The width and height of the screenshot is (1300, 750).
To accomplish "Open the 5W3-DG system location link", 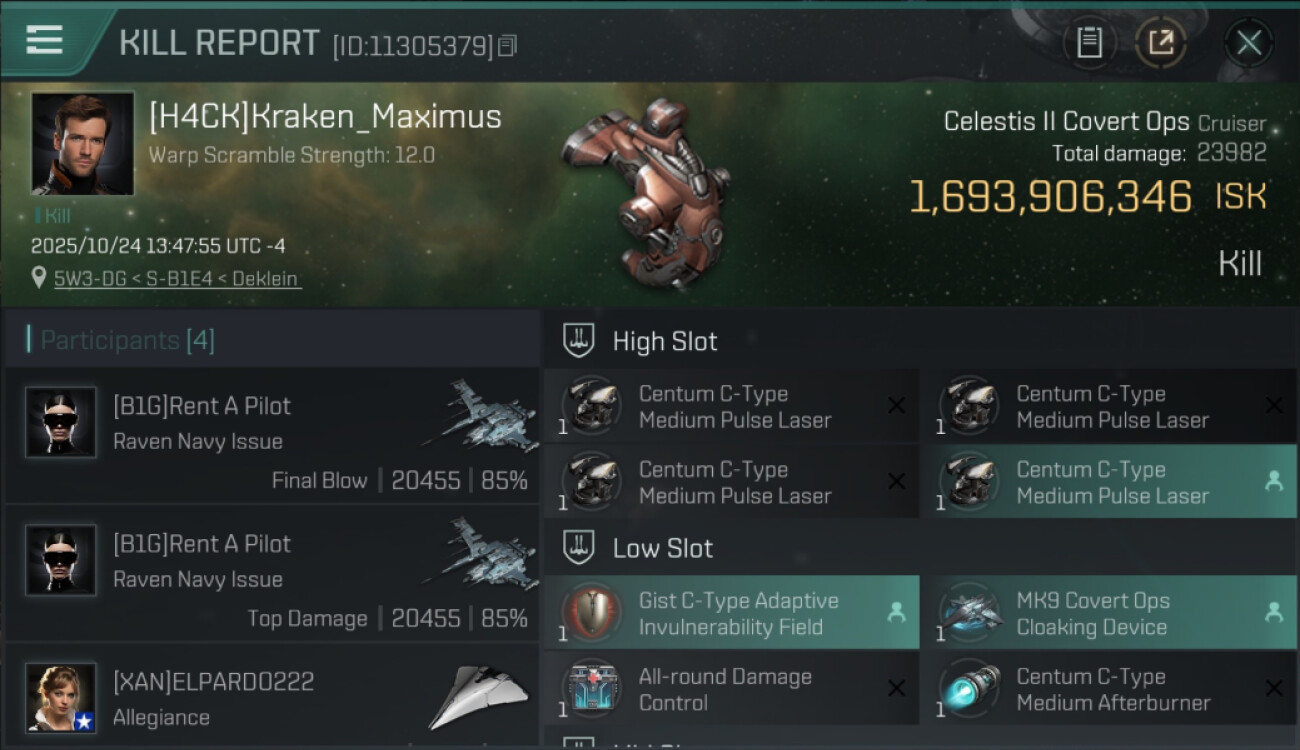I will point(177,279).
